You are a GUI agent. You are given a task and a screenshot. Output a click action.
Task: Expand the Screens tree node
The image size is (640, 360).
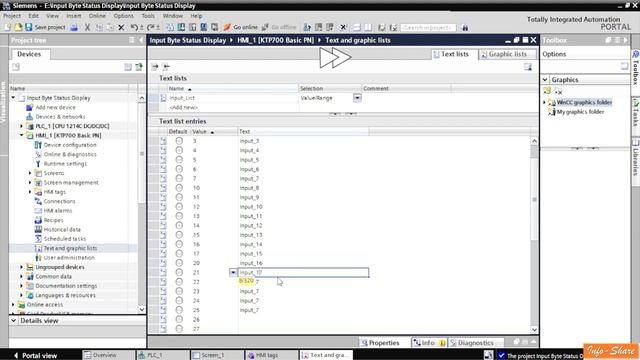30,173
